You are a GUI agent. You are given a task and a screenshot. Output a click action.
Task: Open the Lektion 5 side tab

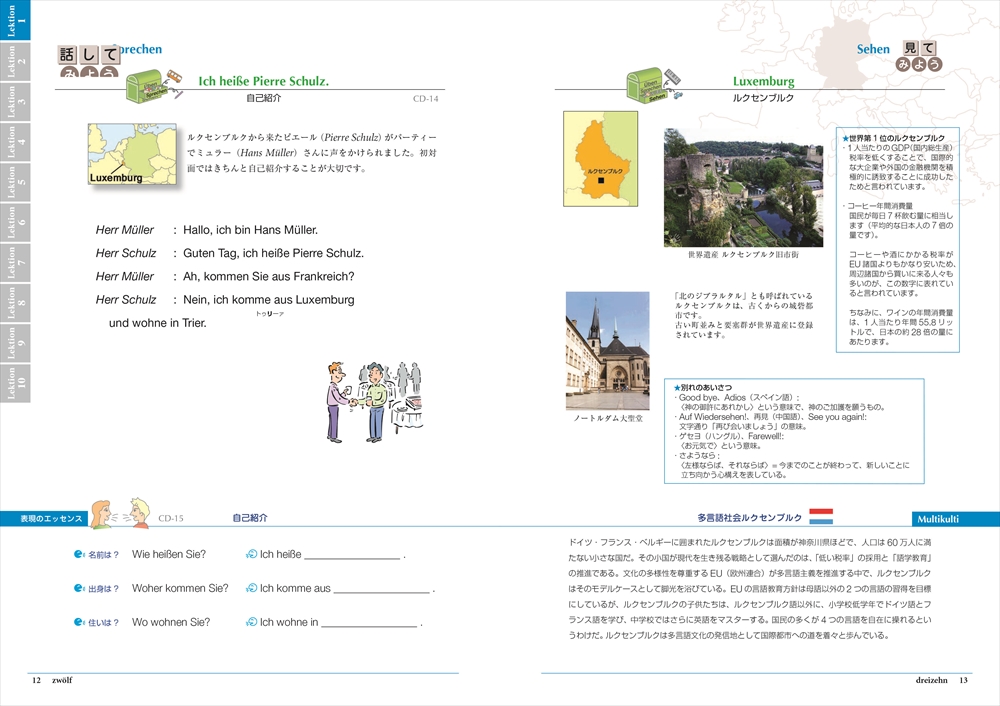[x=15, y=182]
